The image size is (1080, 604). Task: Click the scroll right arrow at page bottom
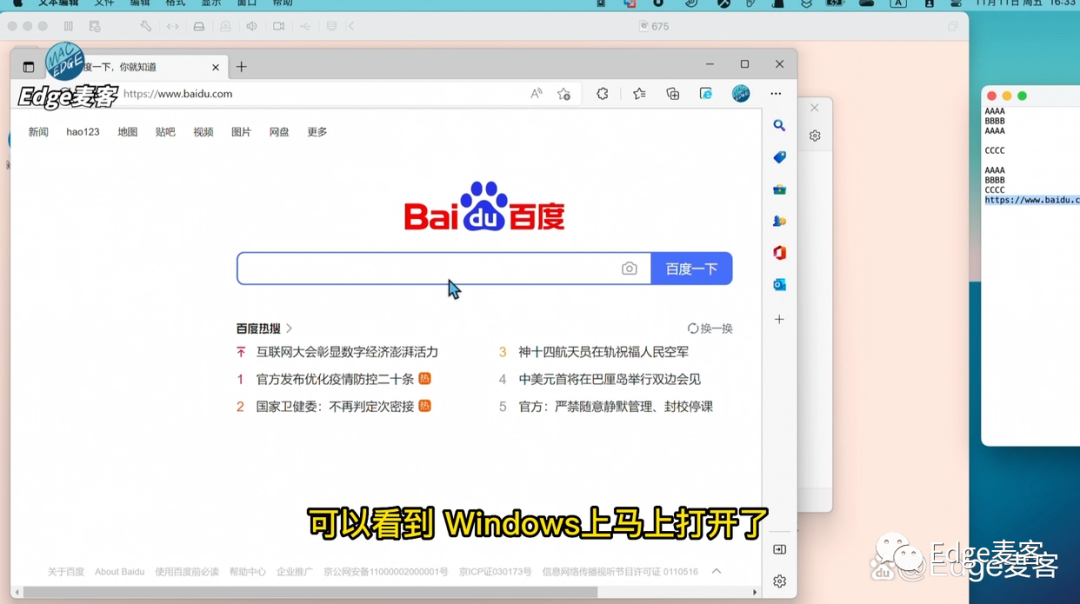(x=754, y=592)
